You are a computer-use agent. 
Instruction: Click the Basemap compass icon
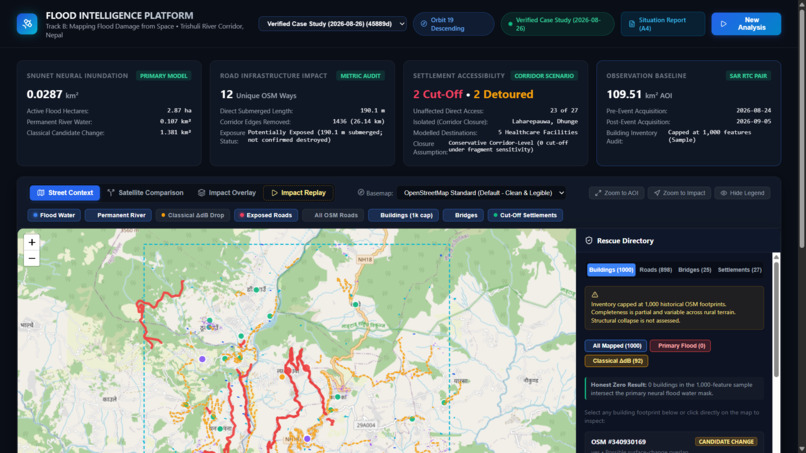tap(361, 192)
